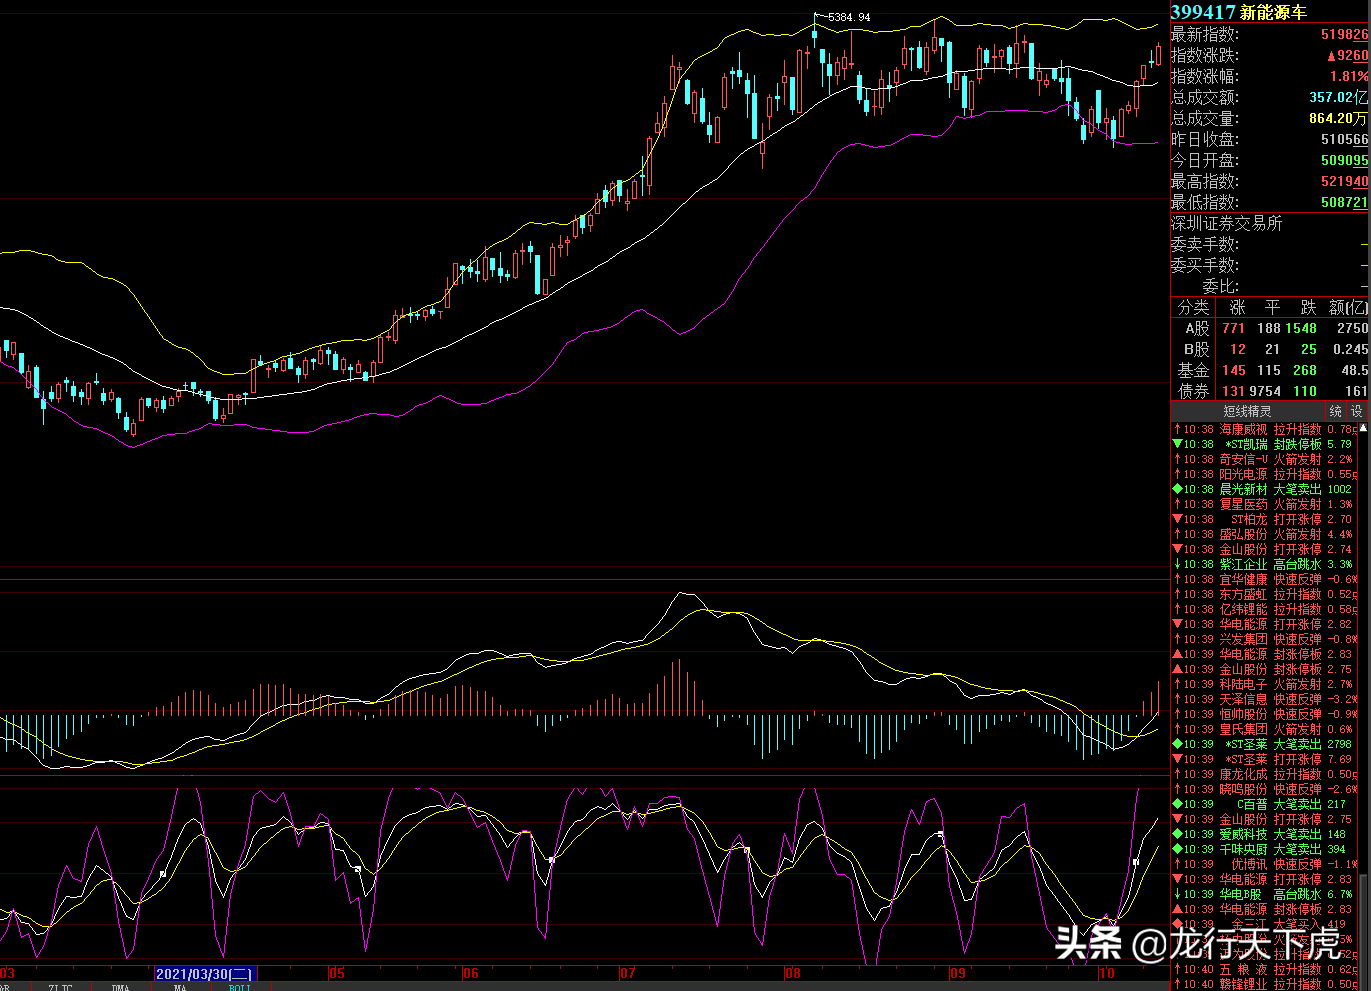Viewport: 1371px width, 991px height.
Task: Open the C百普 大笔卖出 alert row
Action: [1265, 804]
